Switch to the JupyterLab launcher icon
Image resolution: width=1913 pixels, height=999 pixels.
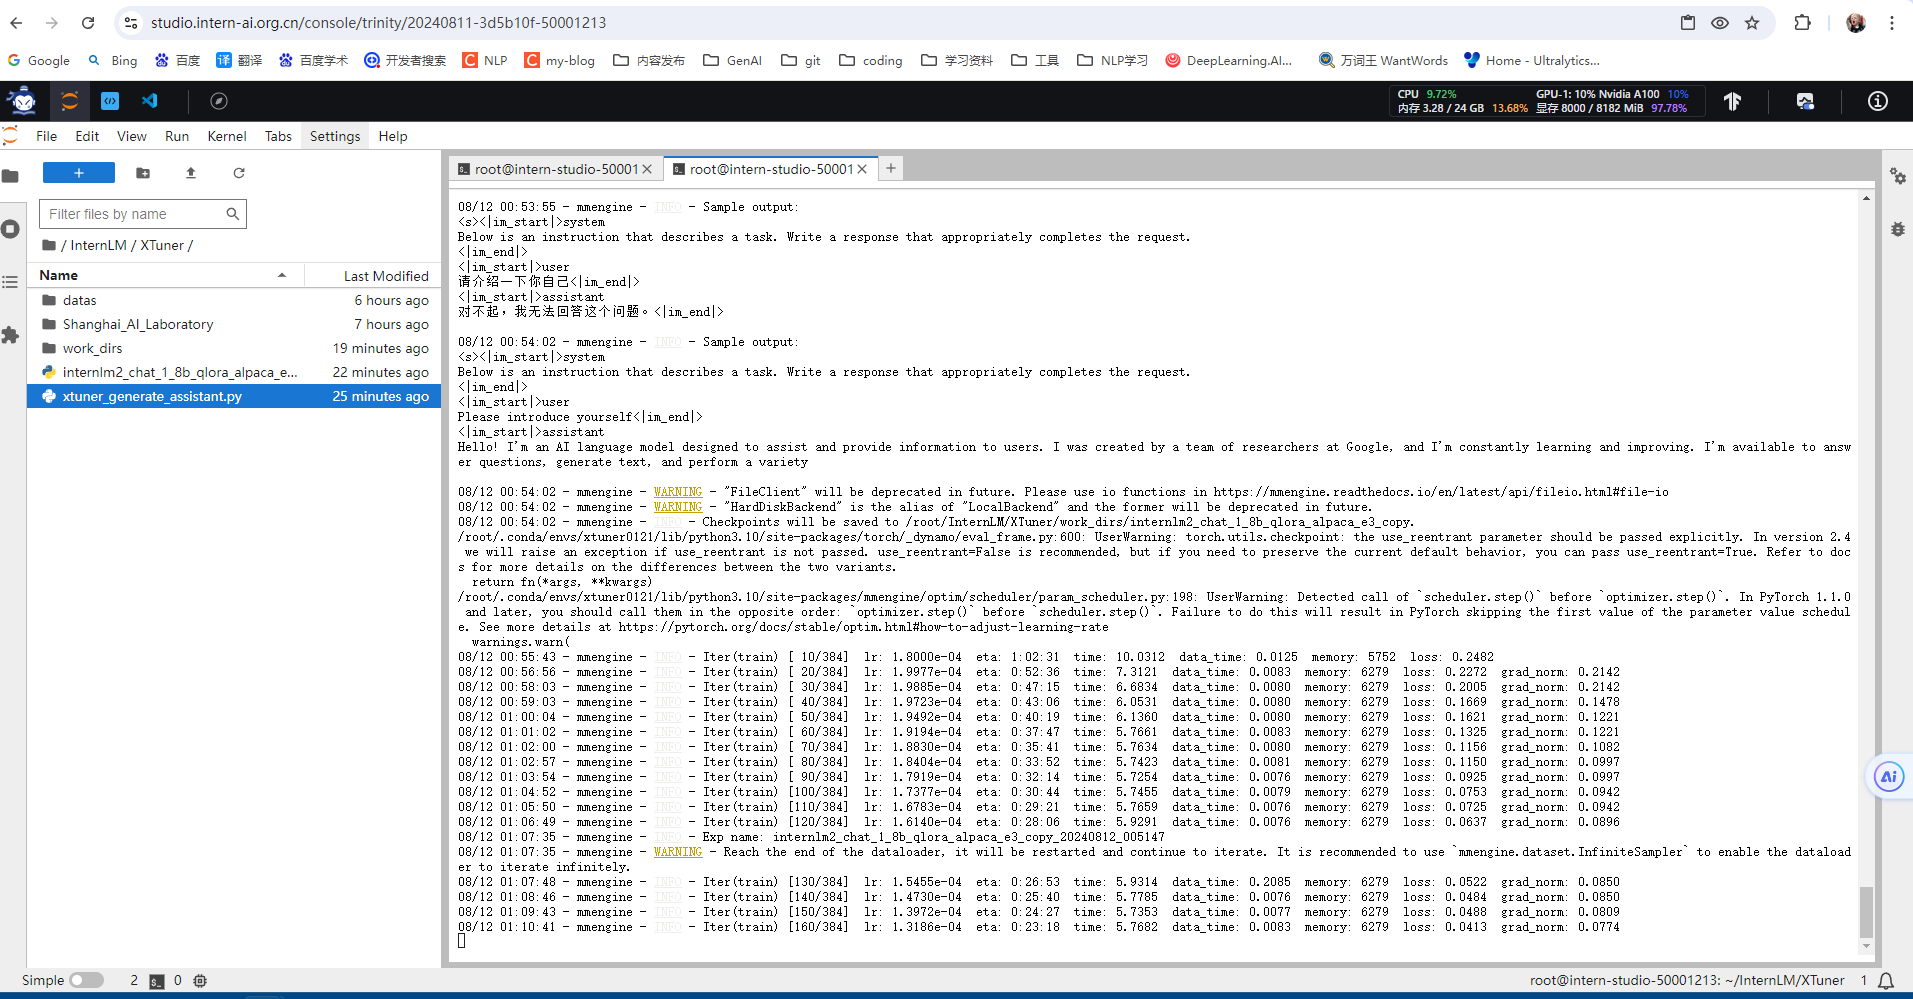(x=69, y=101)
